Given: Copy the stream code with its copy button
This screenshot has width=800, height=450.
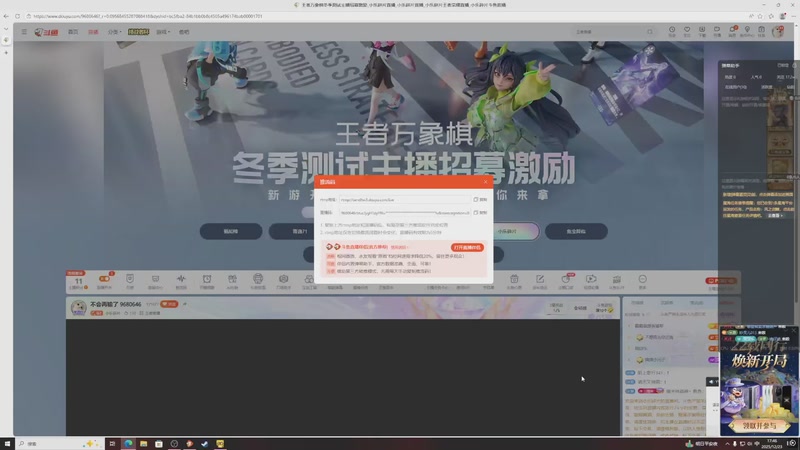Looking at the screenshot, I should pyautogui.click(x=480, y=213).
